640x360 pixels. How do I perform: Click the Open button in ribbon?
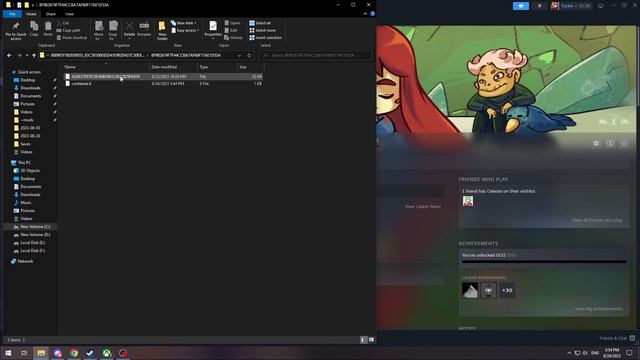(232, 23)
